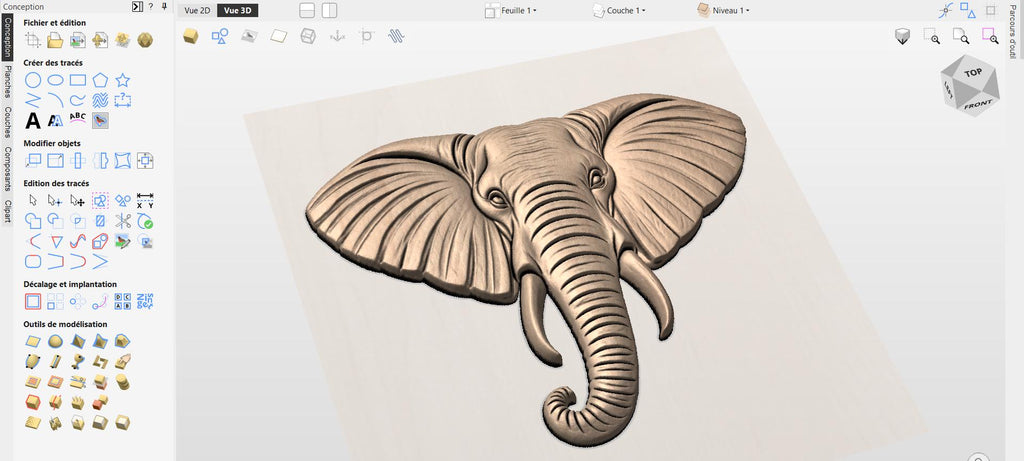Screen dimensions: 1024x461
Task: Toggle bitmap display in 3D view
Action: coord(249,36)
